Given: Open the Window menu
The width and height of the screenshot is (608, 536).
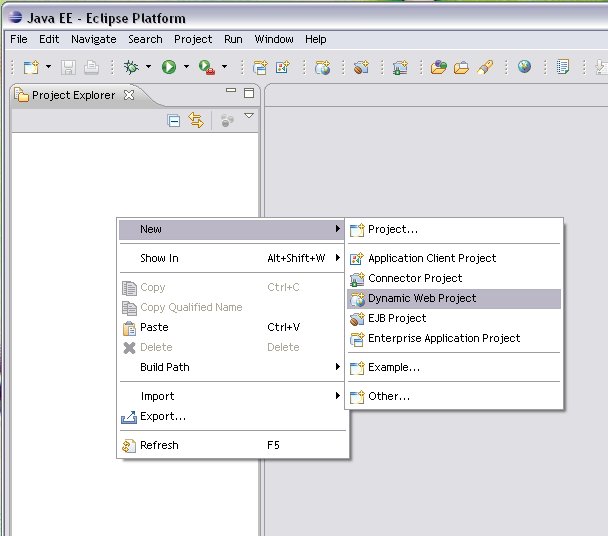Looking at the screenshot, I should (x=274, y=39).
